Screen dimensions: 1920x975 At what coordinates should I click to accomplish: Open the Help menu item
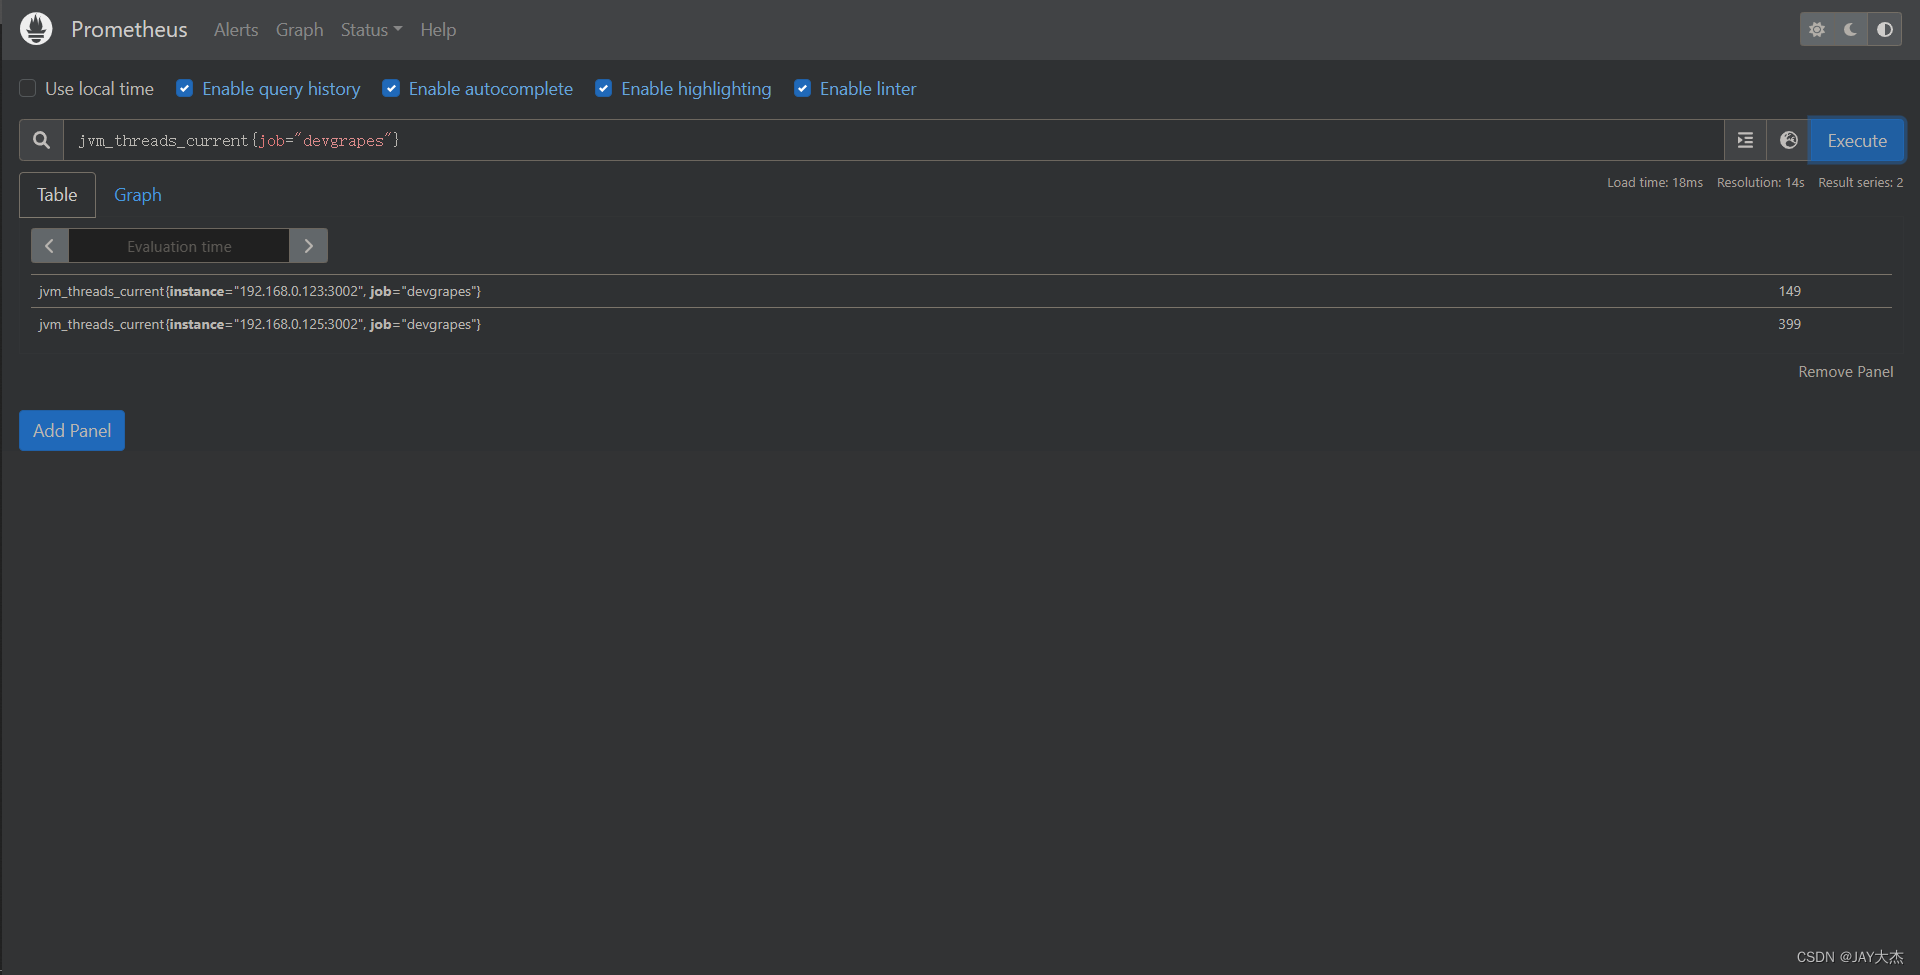click(438, 30)
